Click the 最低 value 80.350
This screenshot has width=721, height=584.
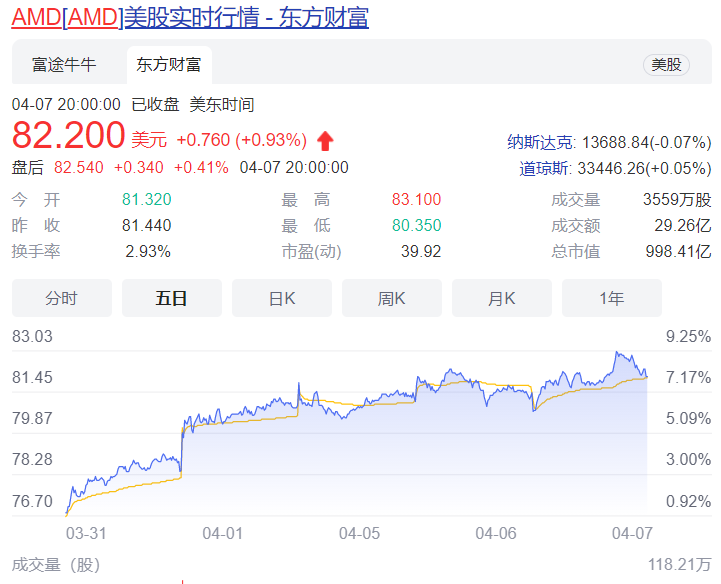click(x=416, y=225)
